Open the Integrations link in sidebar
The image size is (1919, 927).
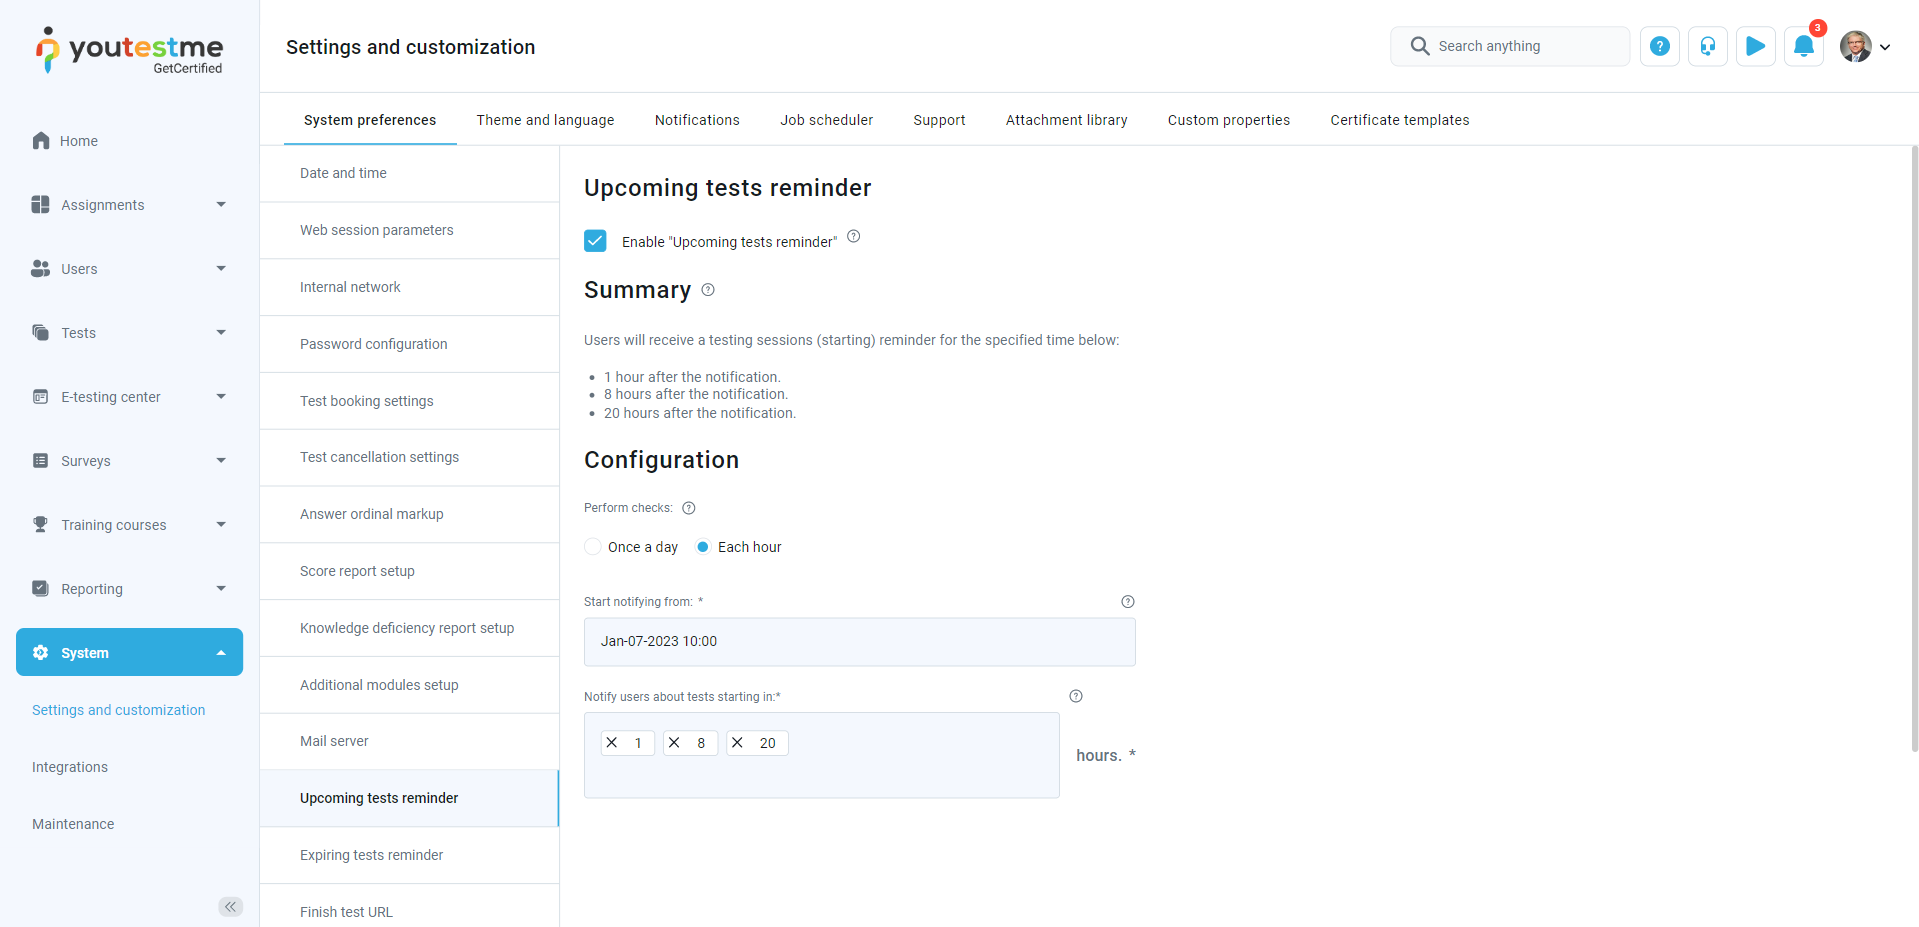70,767
